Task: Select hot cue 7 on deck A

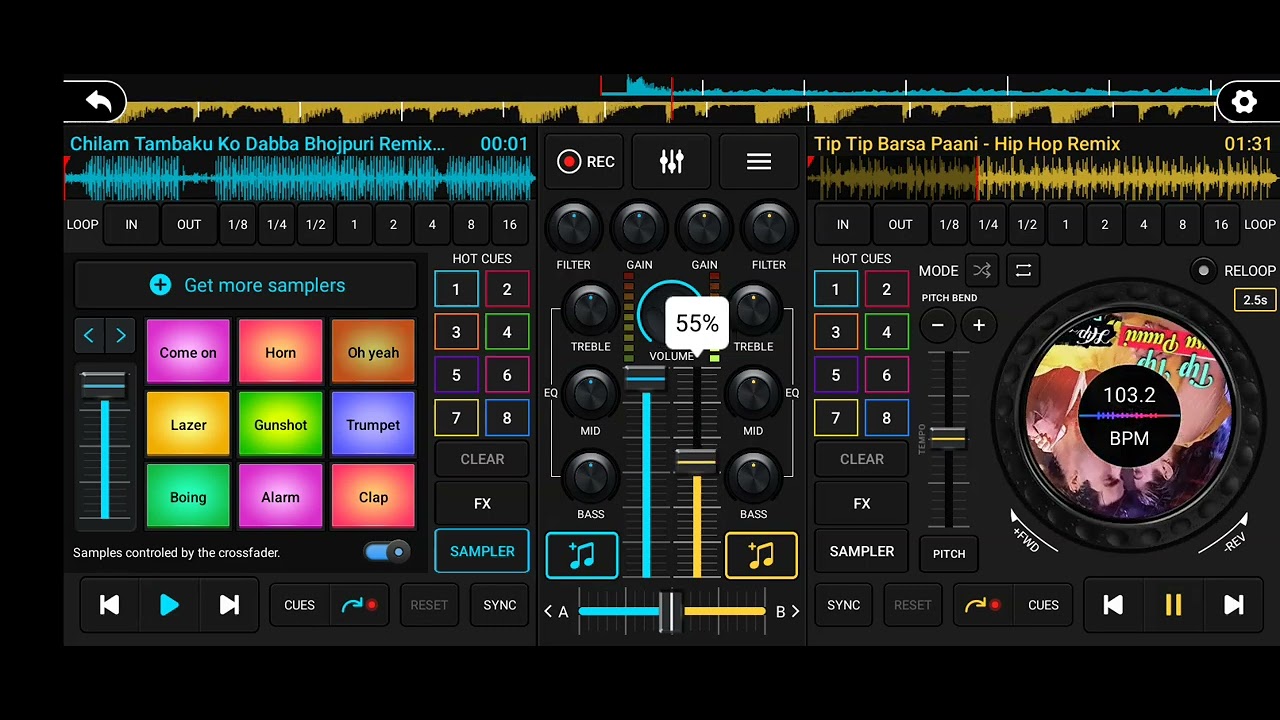Action: point(456,418)
